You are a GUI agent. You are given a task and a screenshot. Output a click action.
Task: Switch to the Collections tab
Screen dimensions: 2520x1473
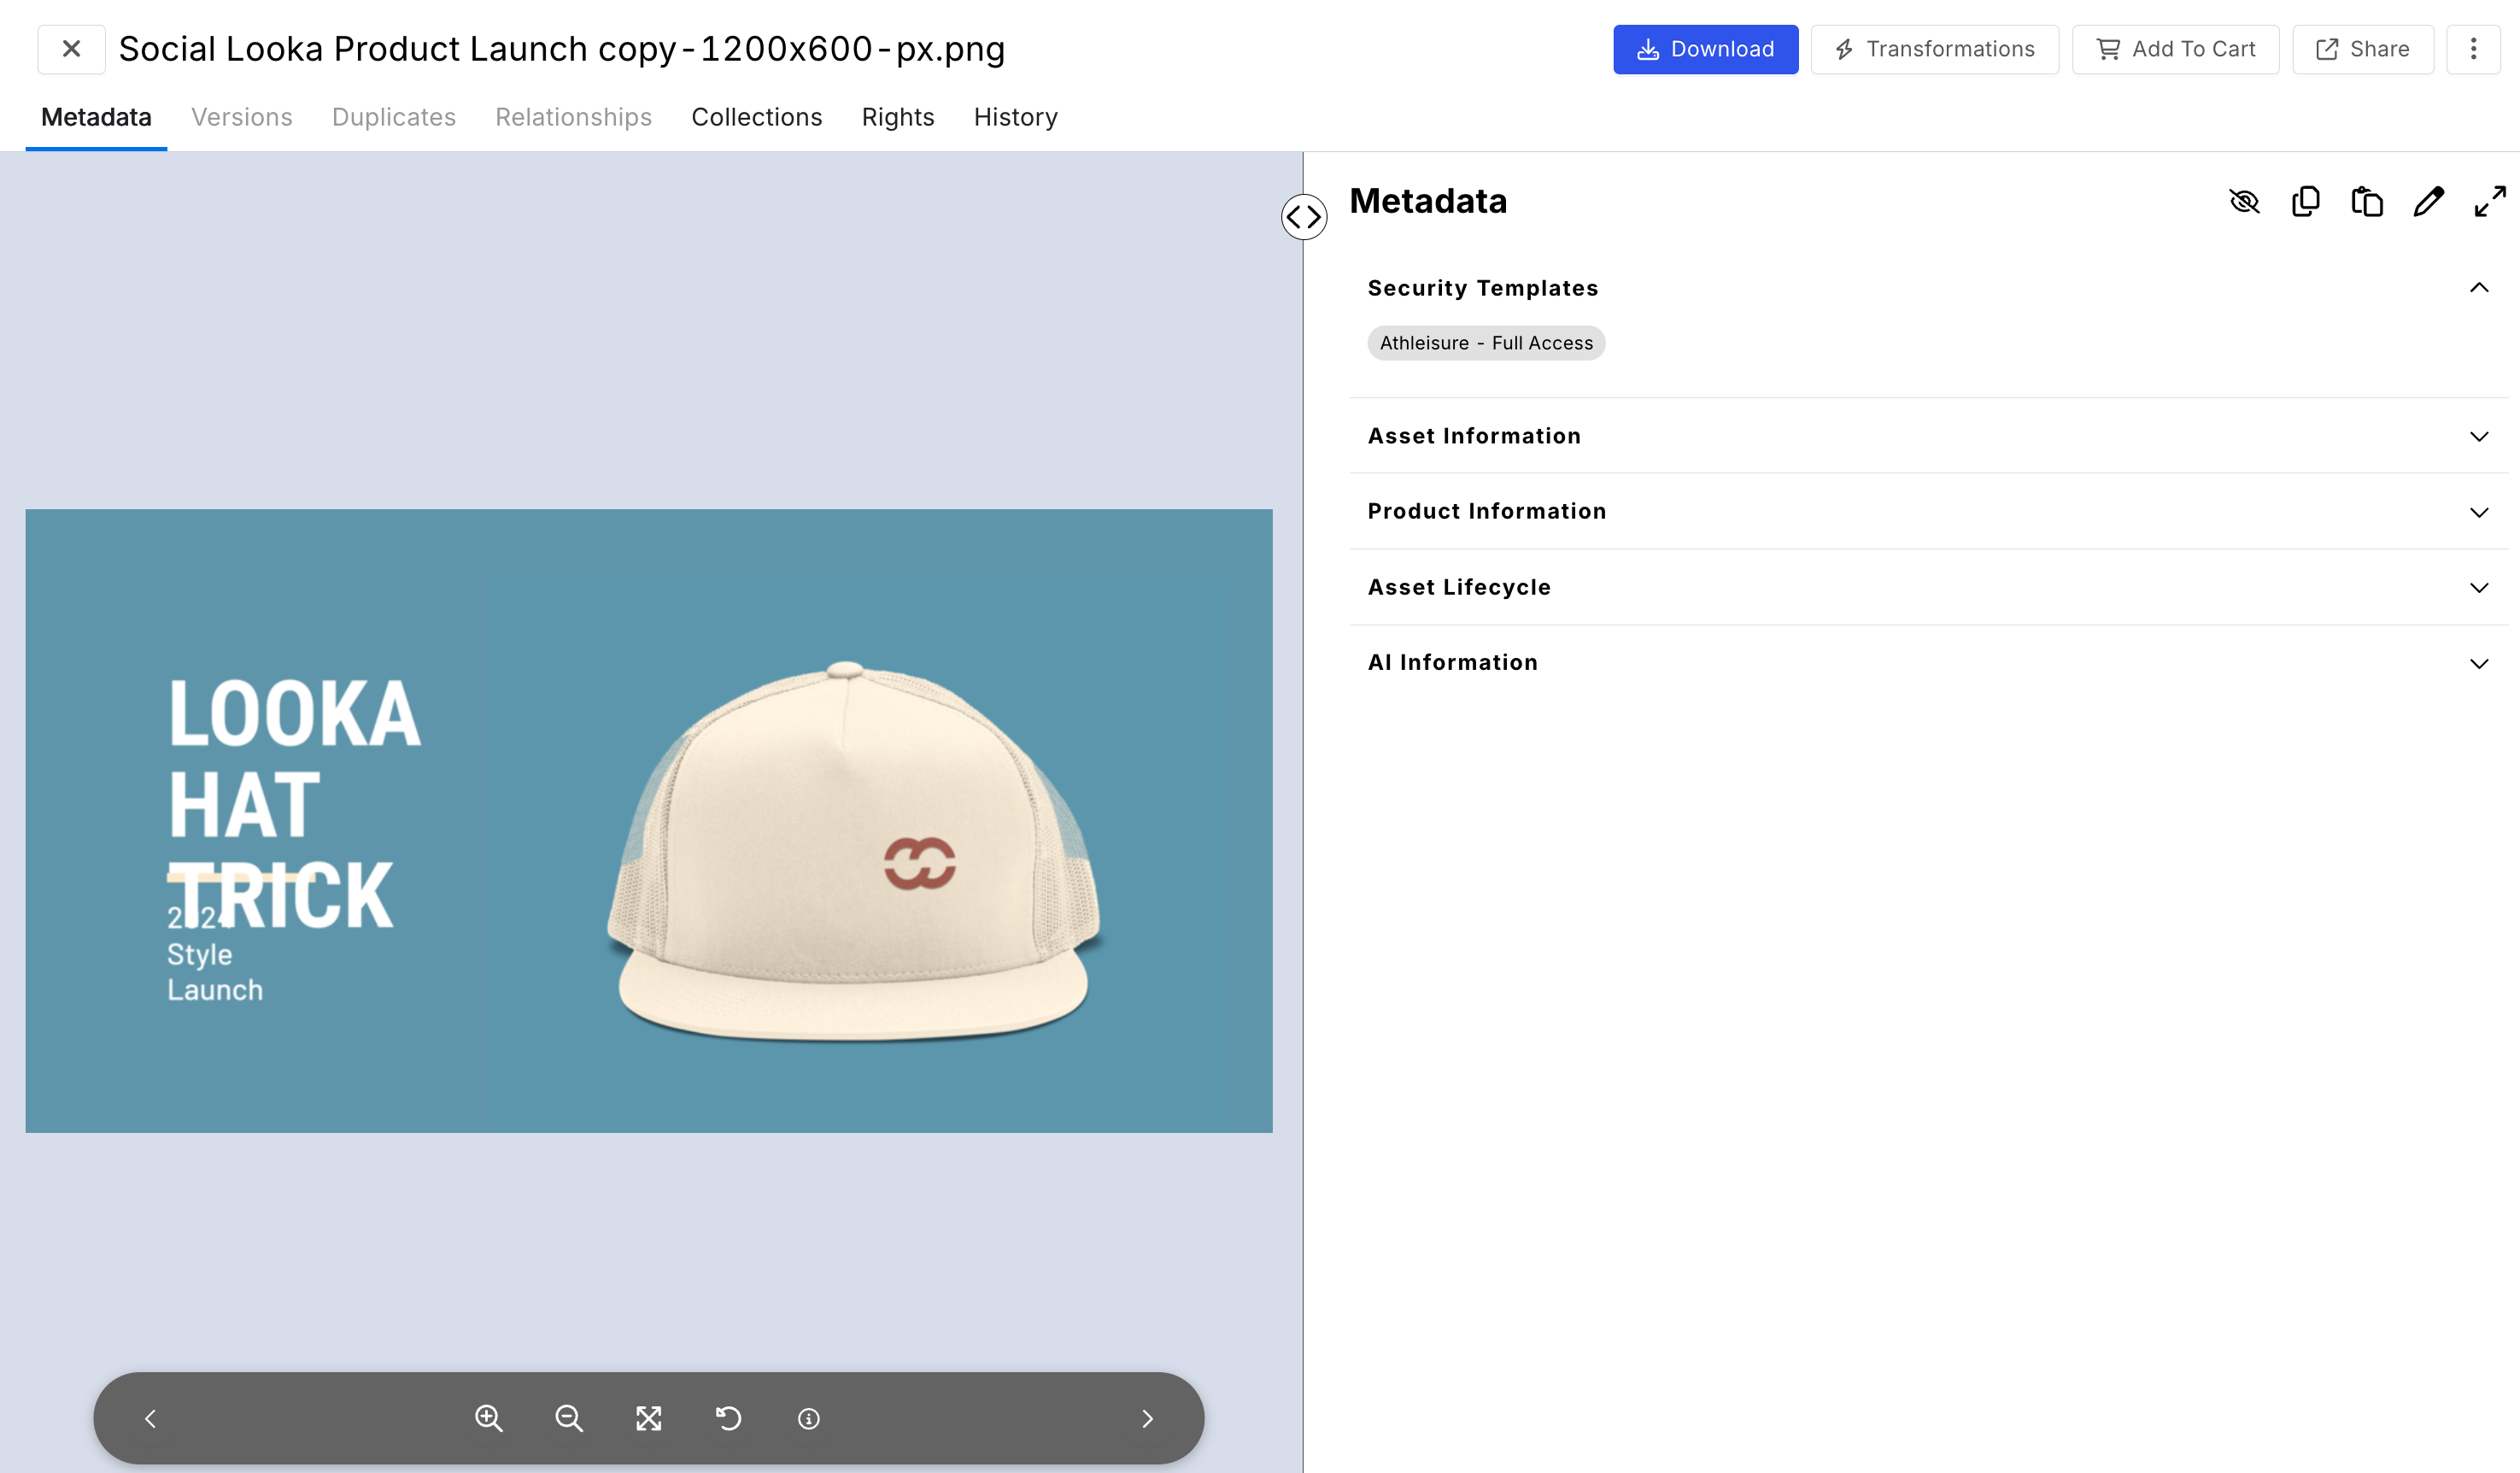(x=756, y=117)
